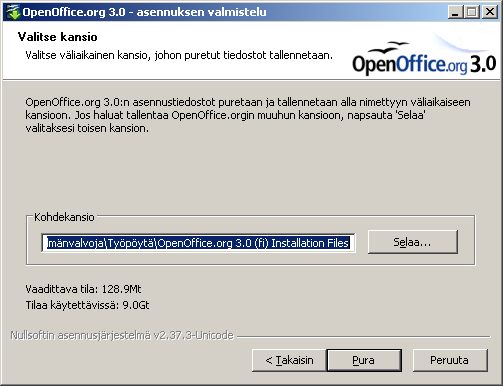Click the description paragraph about installation files
Viewport: 503px width, 386px height.
coord(248,115)
